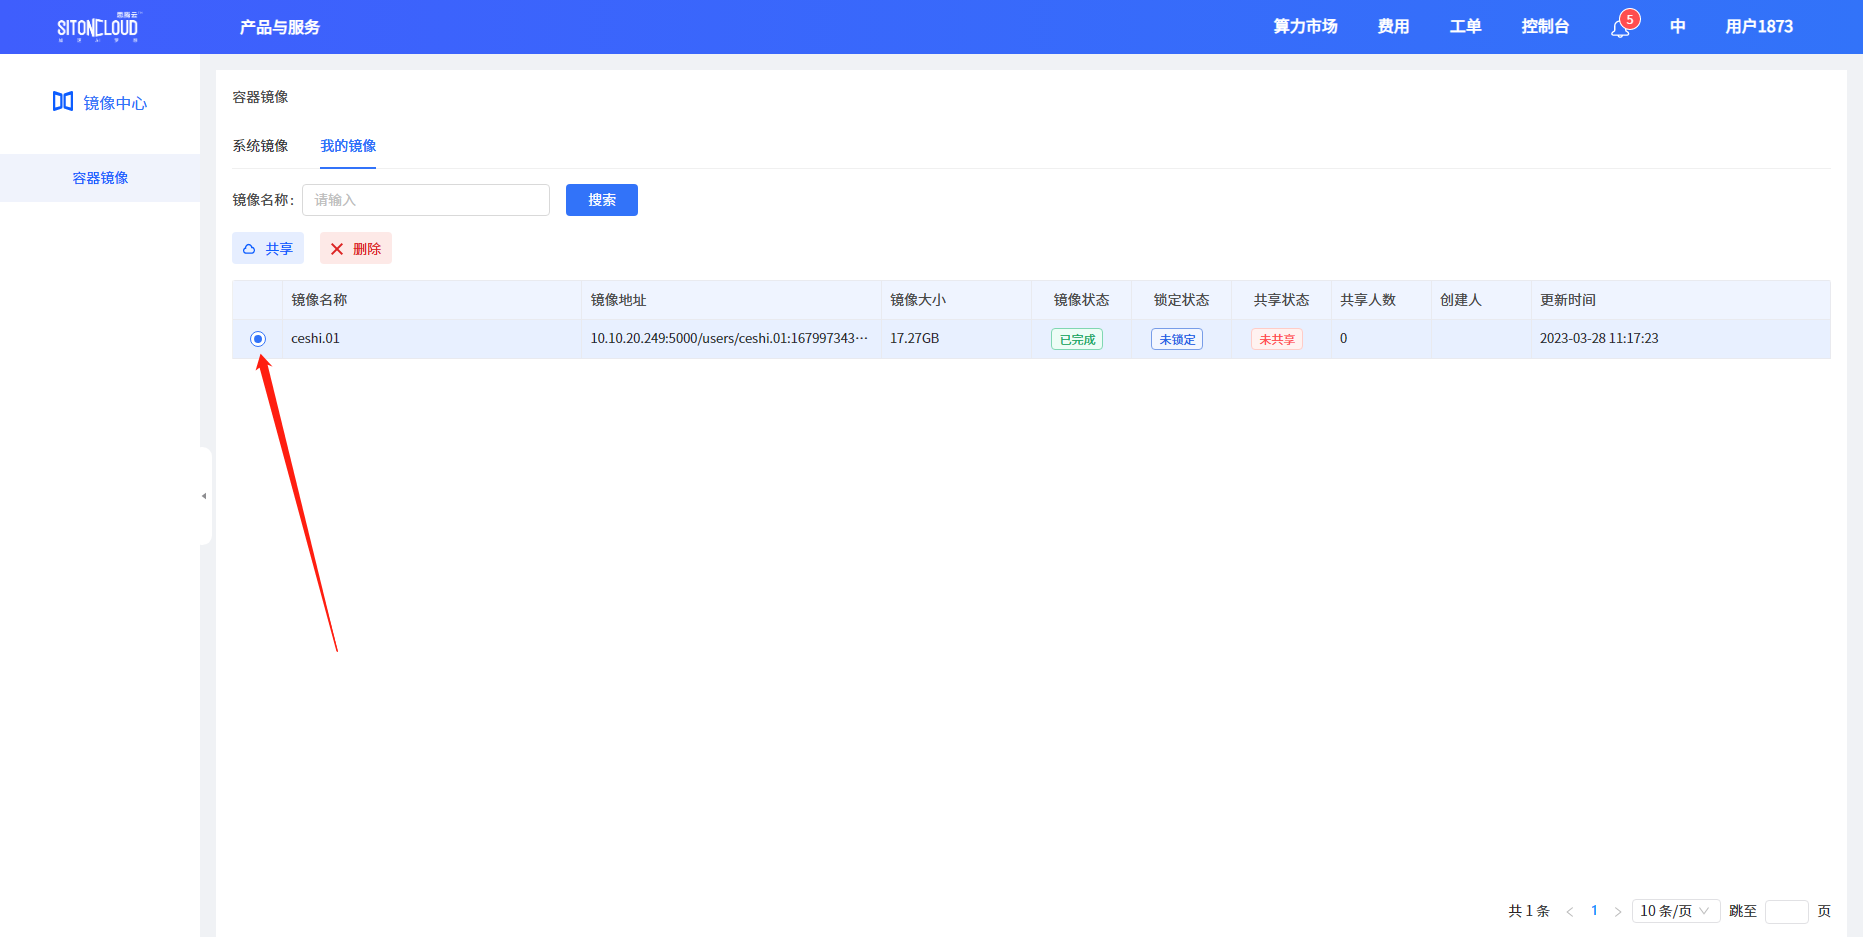The image size is (1863, 937).
Task: Switch to the 我的镜像 tab
Action: click(x=348, y=146)
